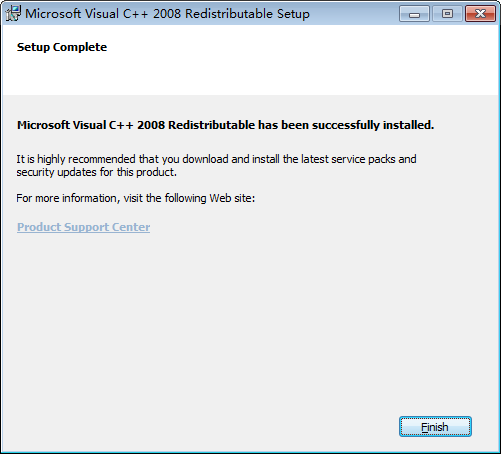Click the bold successfully installed message
Image resolution: width=501 pixels, height=454 pixels.
tap(225, 125)
